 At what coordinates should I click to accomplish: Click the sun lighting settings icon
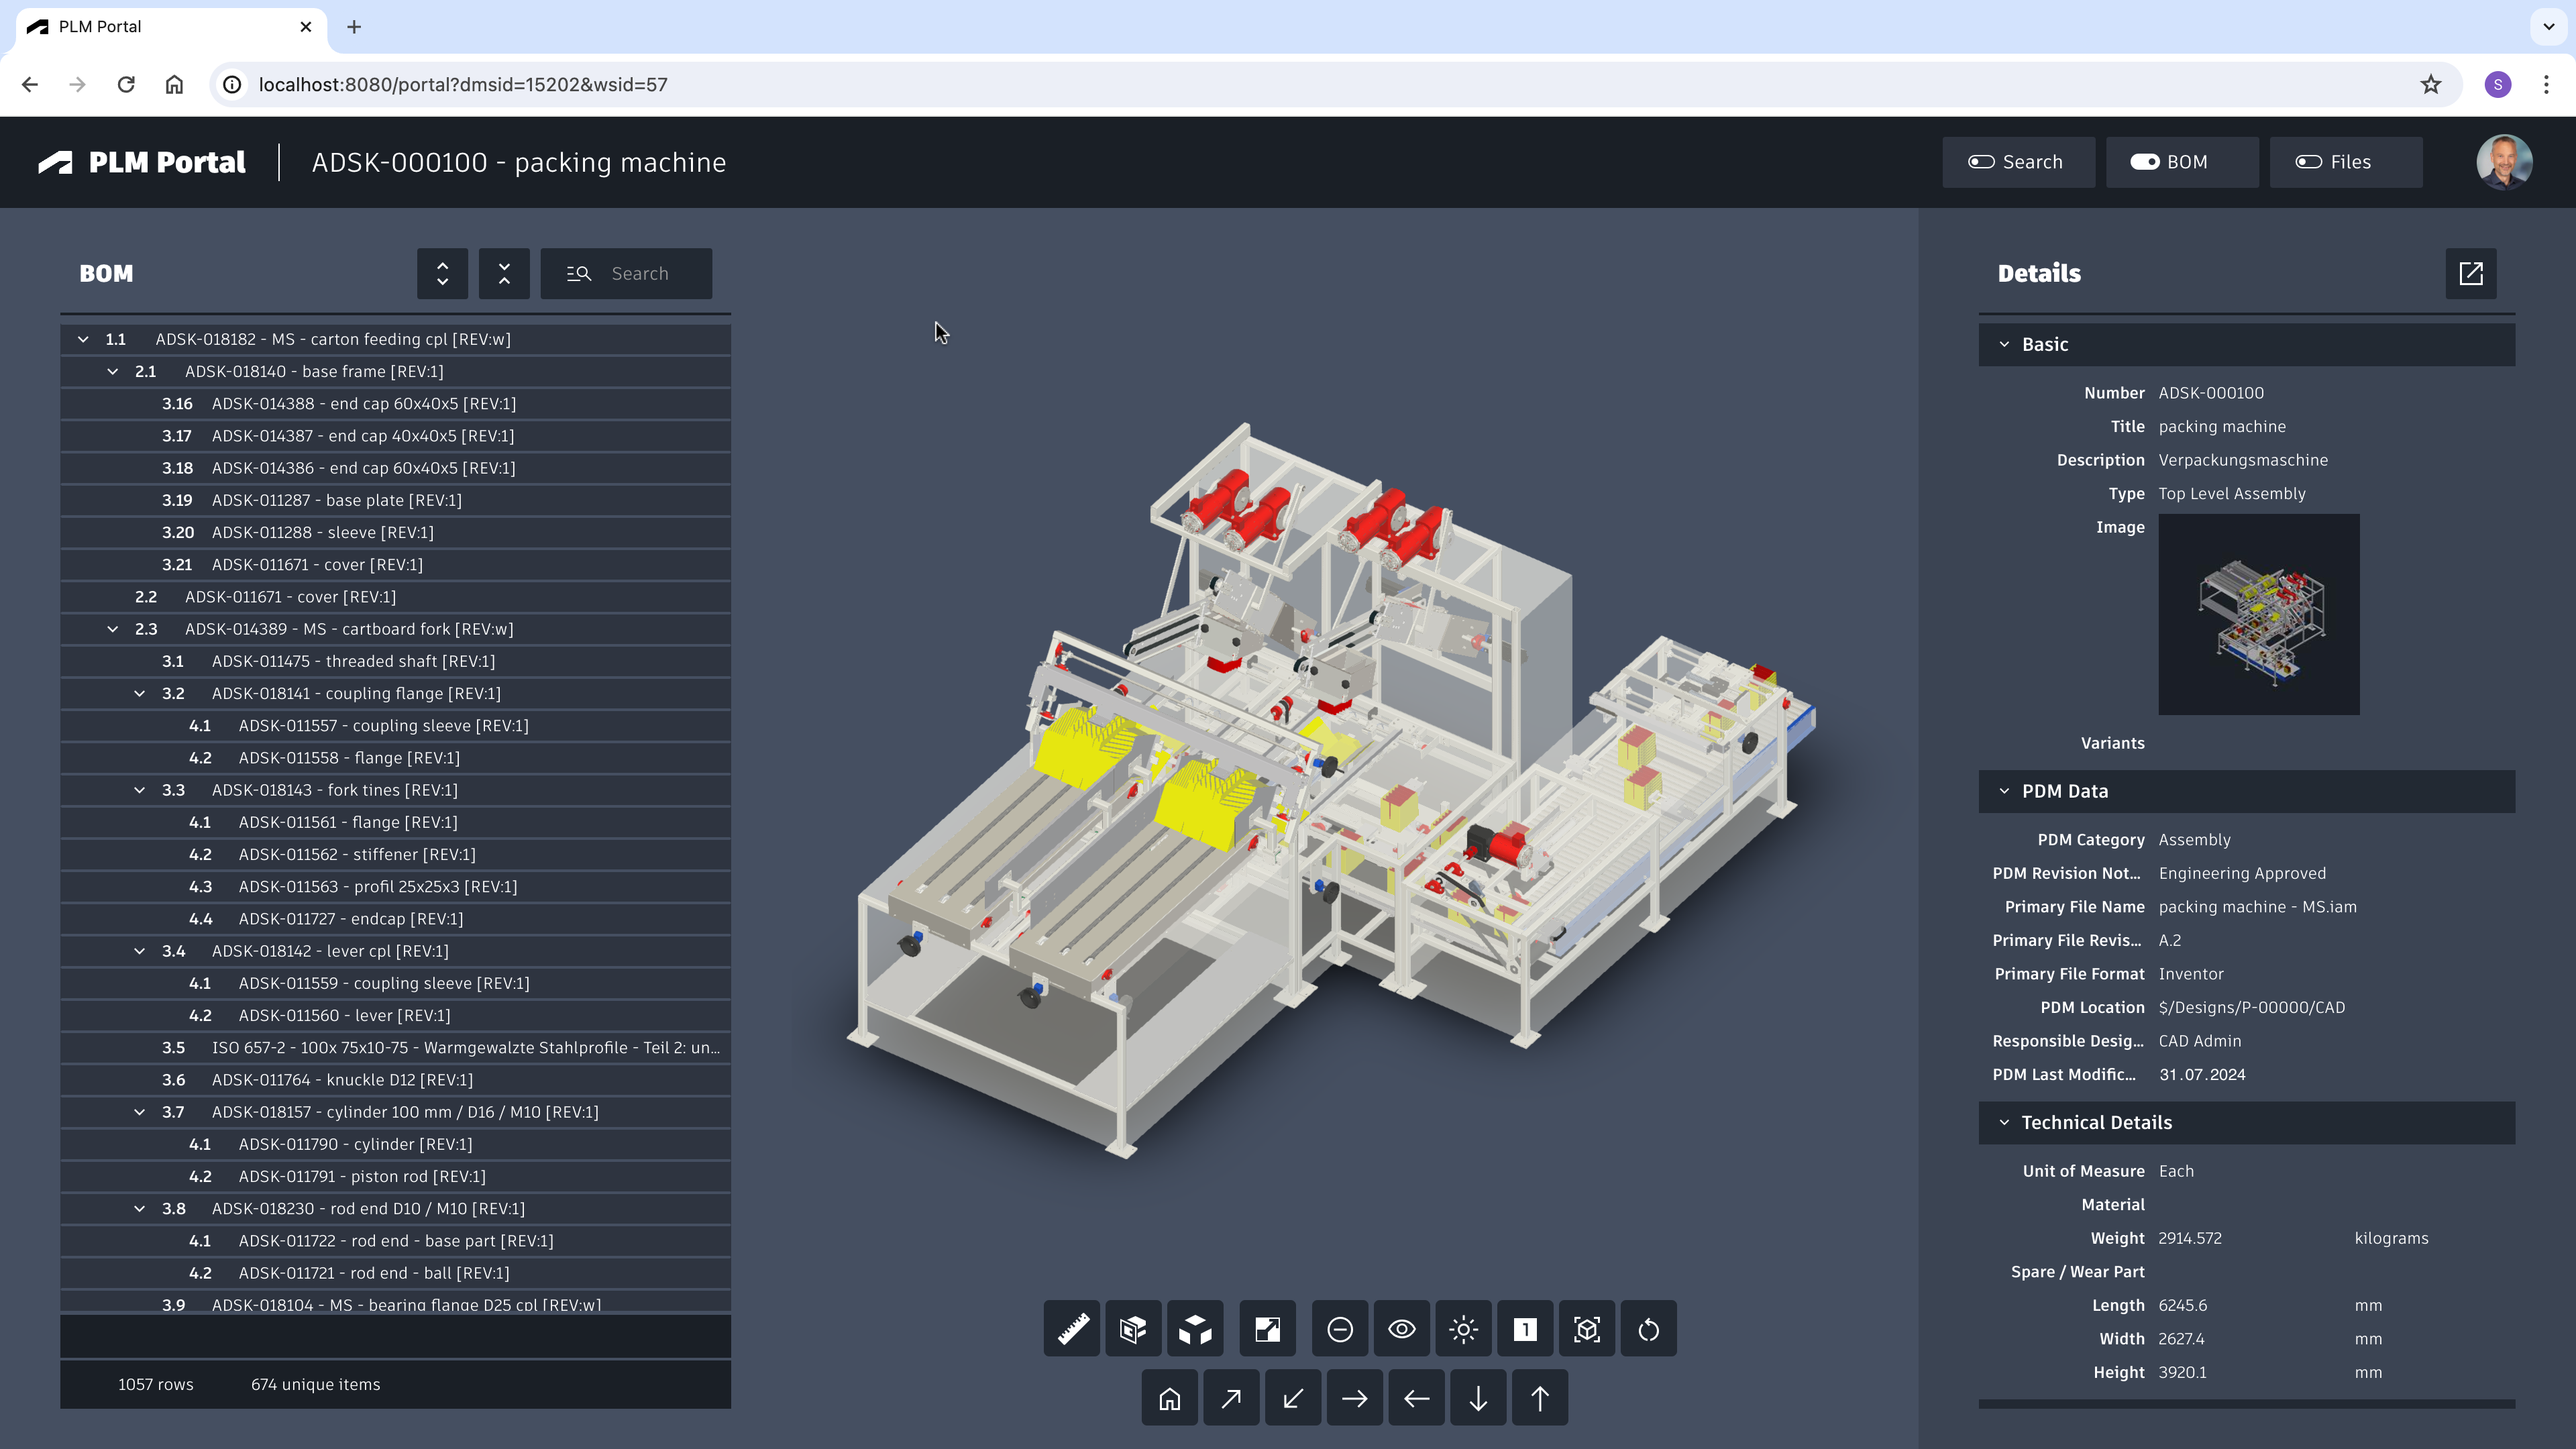1463,1329
